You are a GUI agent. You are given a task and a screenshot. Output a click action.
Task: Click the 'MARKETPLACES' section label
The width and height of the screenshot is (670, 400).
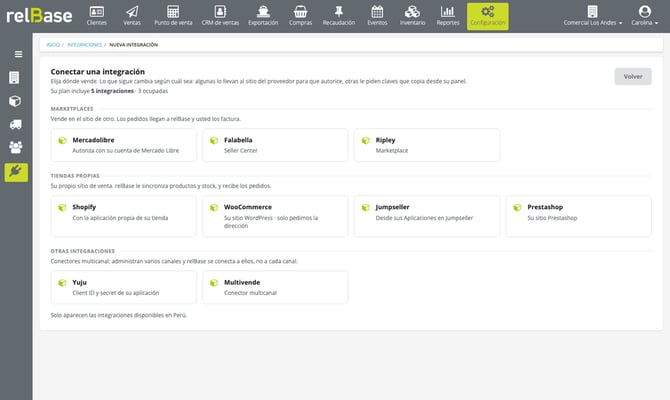point(72,109)
